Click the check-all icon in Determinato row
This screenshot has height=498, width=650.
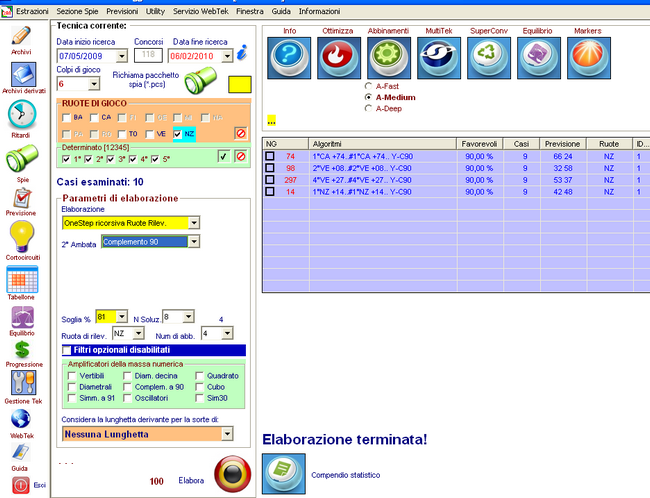point(224,156)
